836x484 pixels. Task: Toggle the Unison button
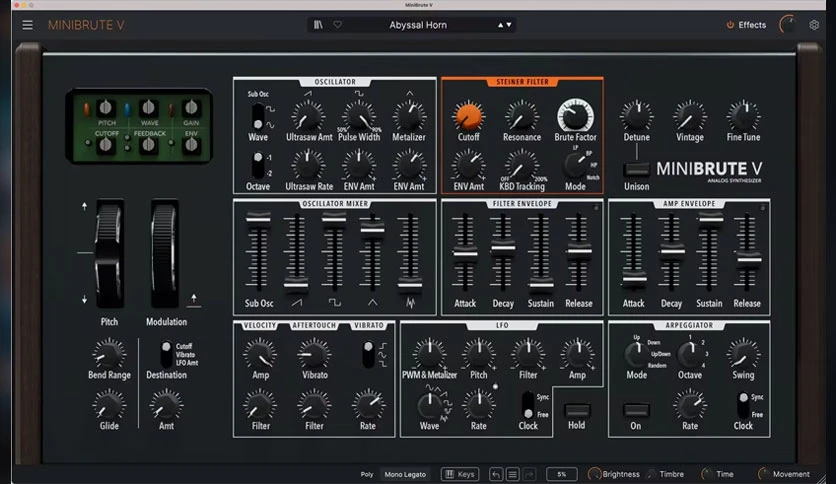click(637, 170)
